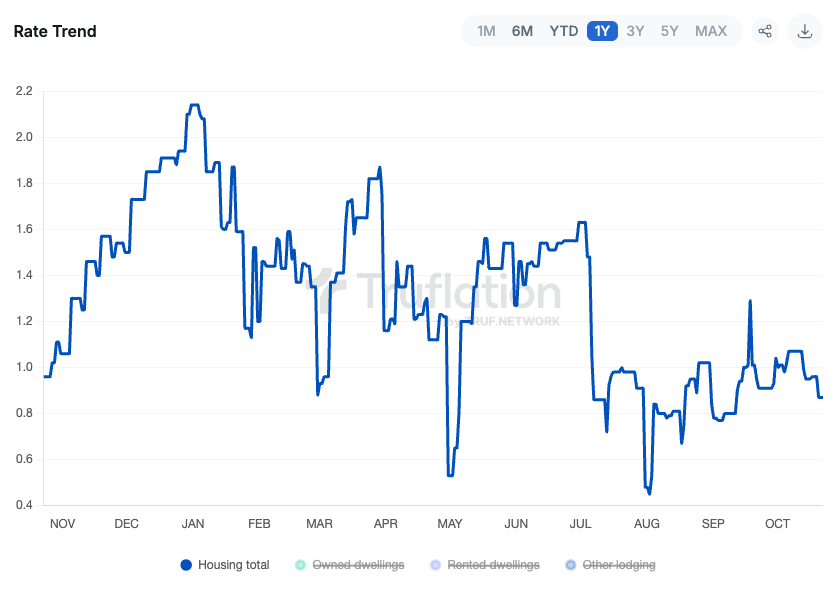Share the Rate Trend chart
The width and height of the screenshot is (837, 593).
tap(765, 31)
